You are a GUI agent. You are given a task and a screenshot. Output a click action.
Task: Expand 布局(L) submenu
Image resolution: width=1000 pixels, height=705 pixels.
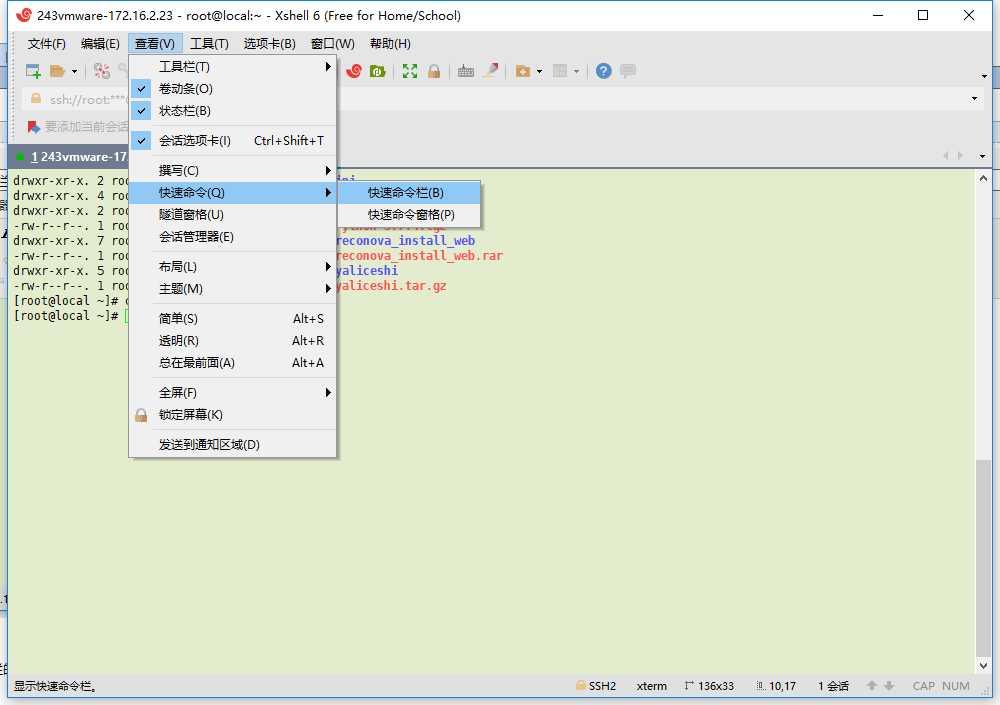click(233, 267)
